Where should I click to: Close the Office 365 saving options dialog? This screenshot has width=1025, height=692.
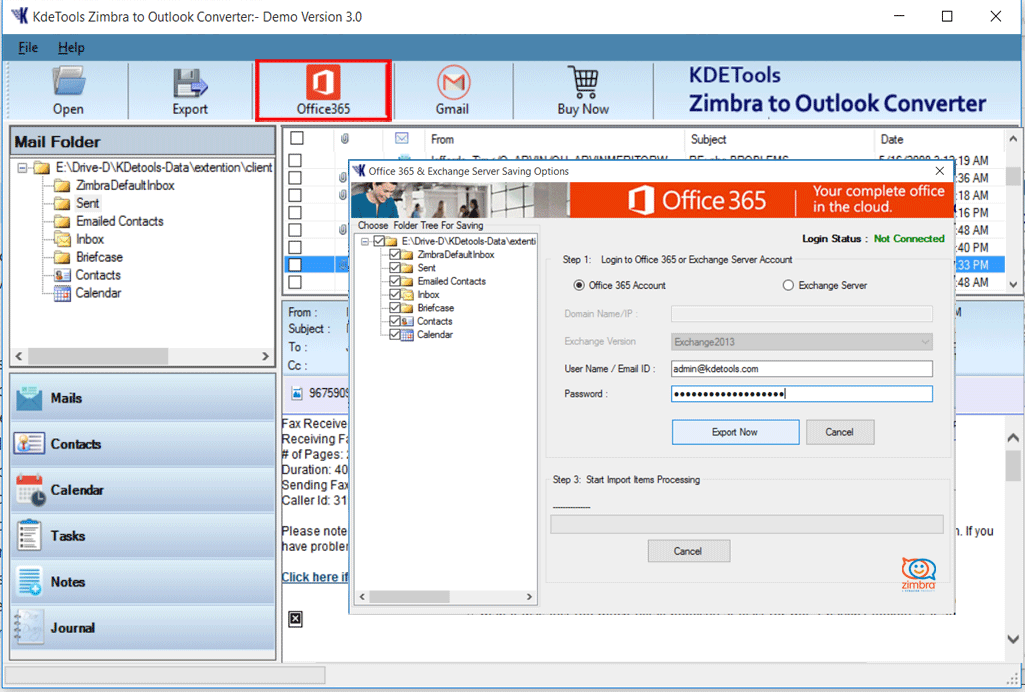[939, 171]
